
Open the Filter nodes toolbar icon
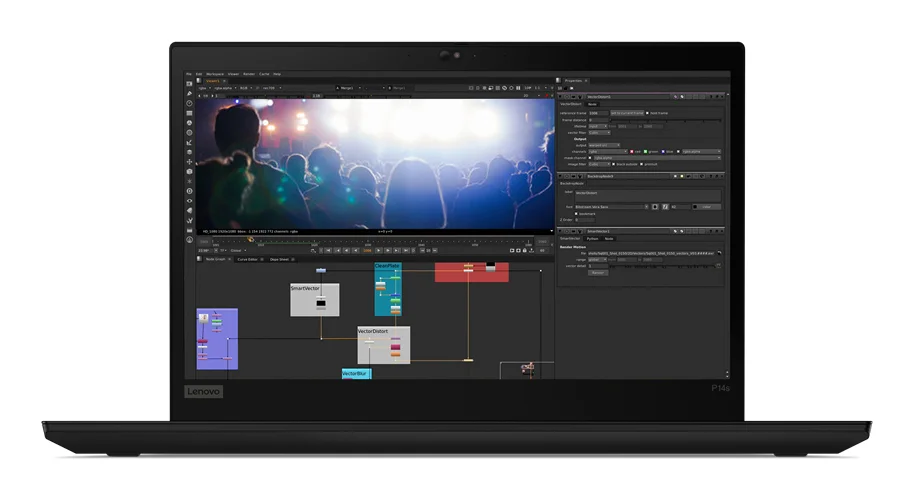click(189, 132)
